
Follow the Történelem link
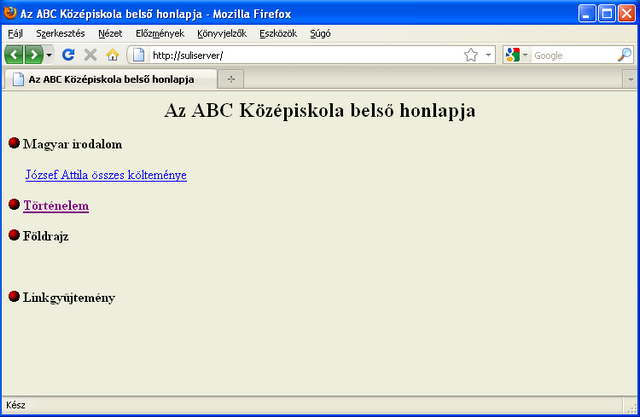56,206
